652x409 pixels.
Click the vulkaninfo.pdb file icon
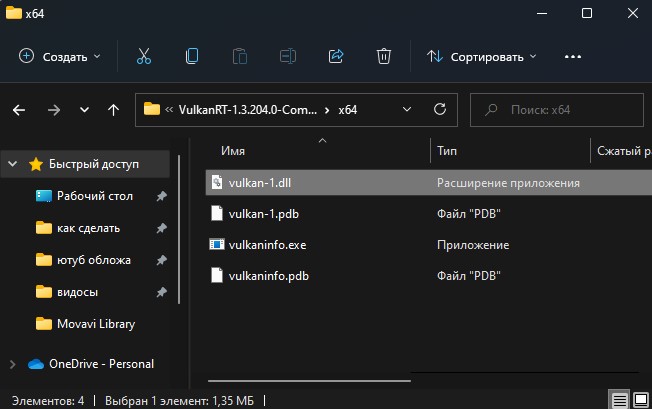(217, 276)
